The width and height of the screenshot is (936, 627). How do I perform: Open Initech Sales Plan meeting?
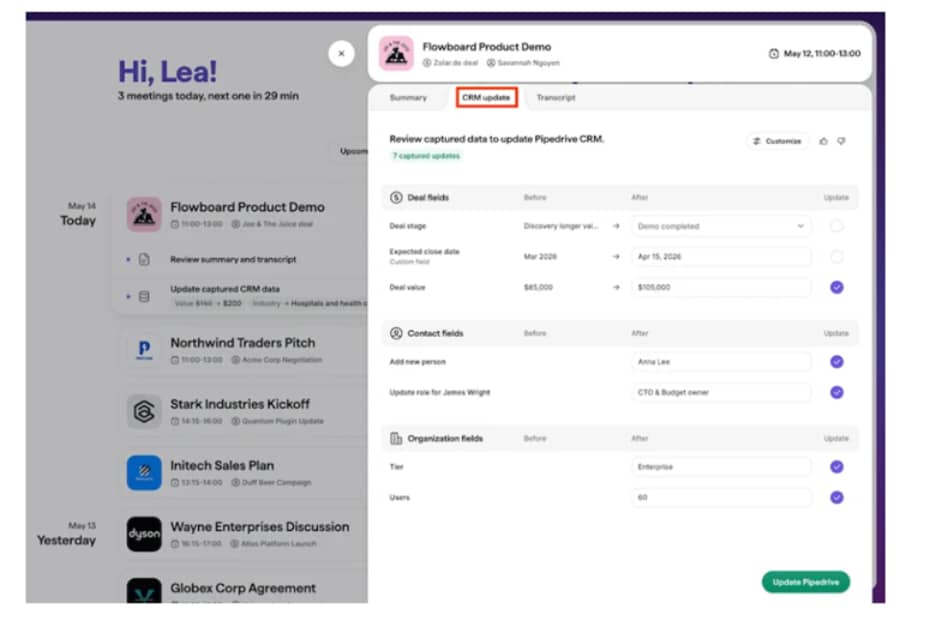tap(222, 466)
